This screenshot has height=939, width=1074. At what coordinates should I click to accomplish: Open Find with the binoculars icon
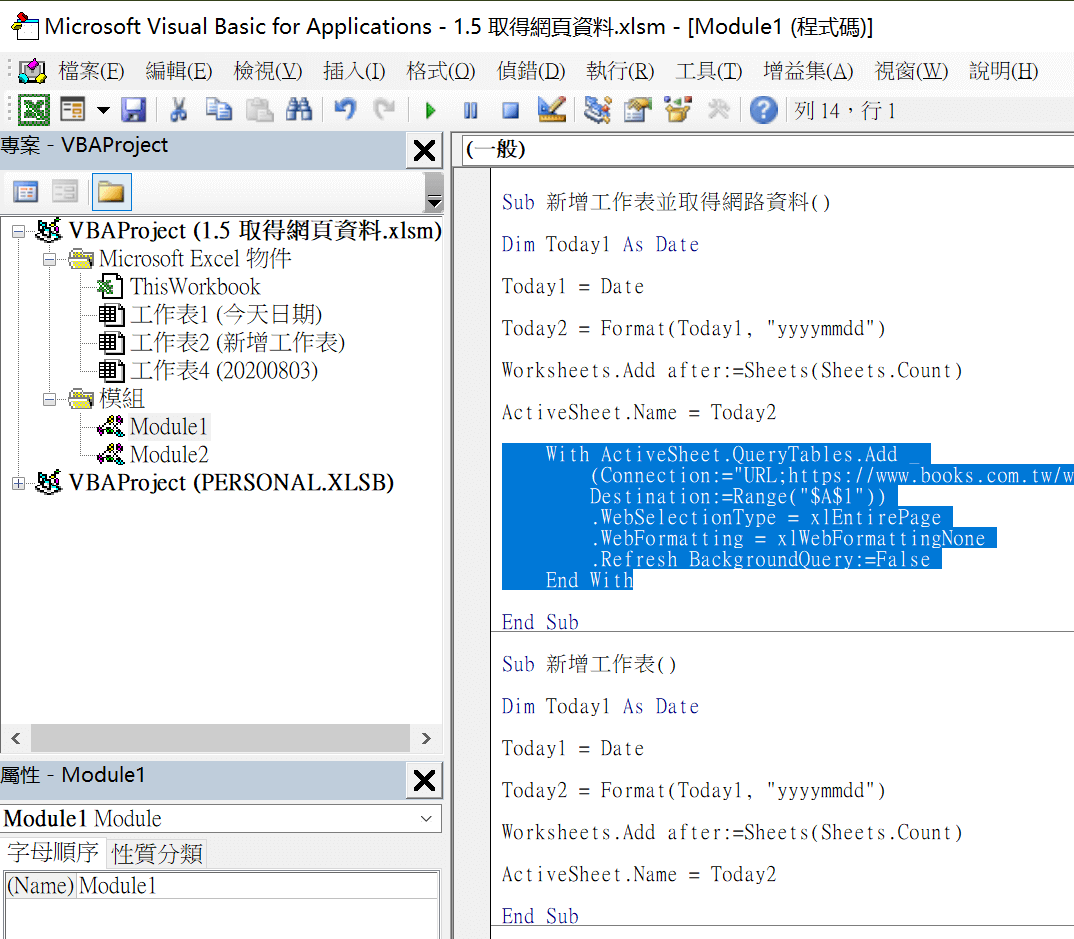tap(299, 110)
